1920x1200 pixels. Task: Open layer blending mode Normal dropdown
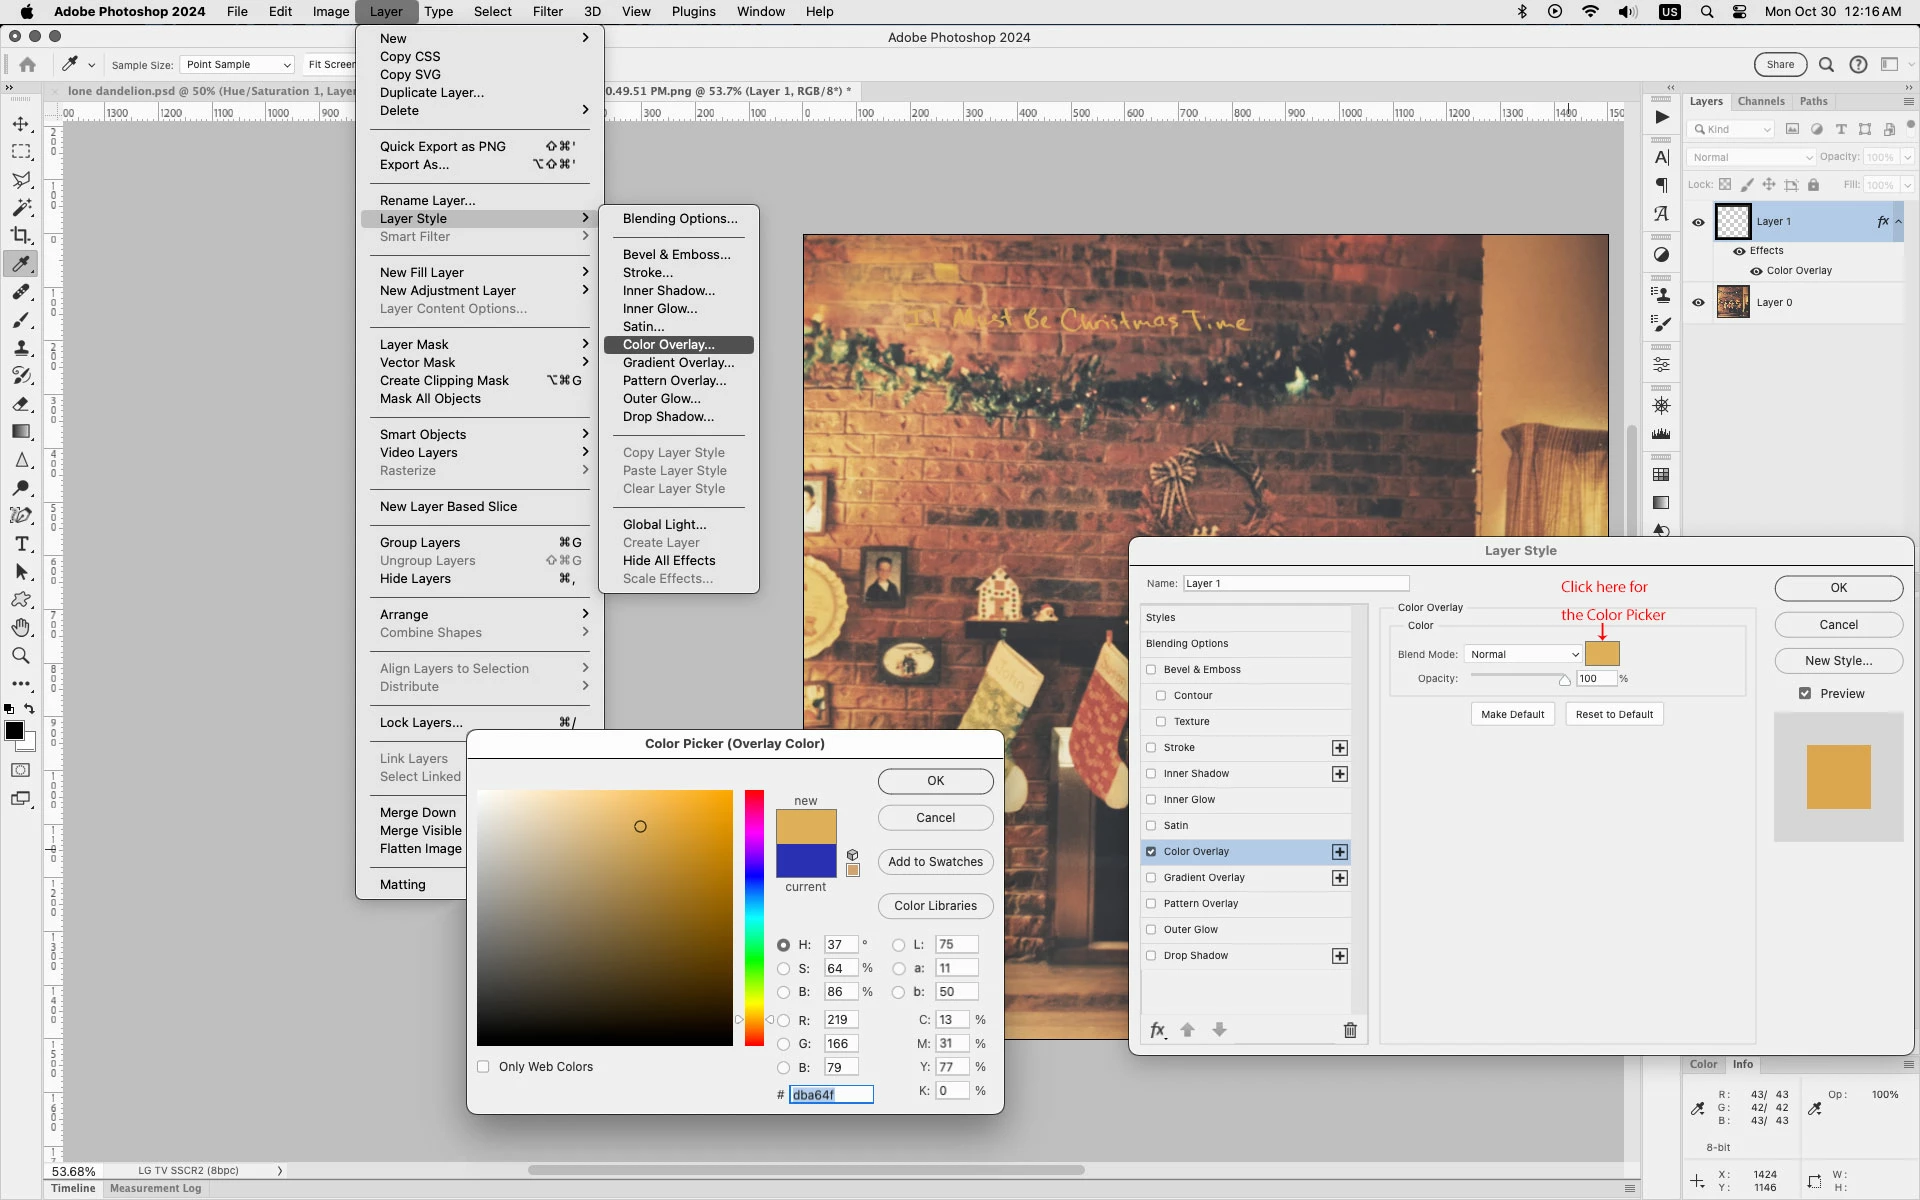pyautogui.click(x=1751, y=157)
